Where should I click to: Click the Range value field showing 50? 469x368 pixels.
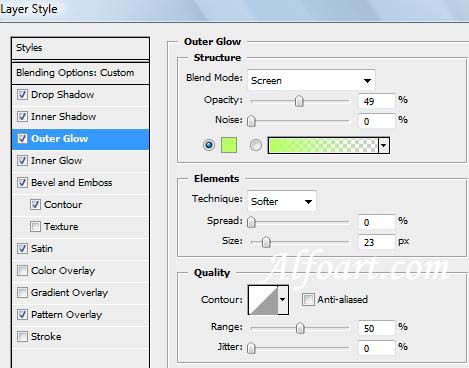tap(377, 328)
